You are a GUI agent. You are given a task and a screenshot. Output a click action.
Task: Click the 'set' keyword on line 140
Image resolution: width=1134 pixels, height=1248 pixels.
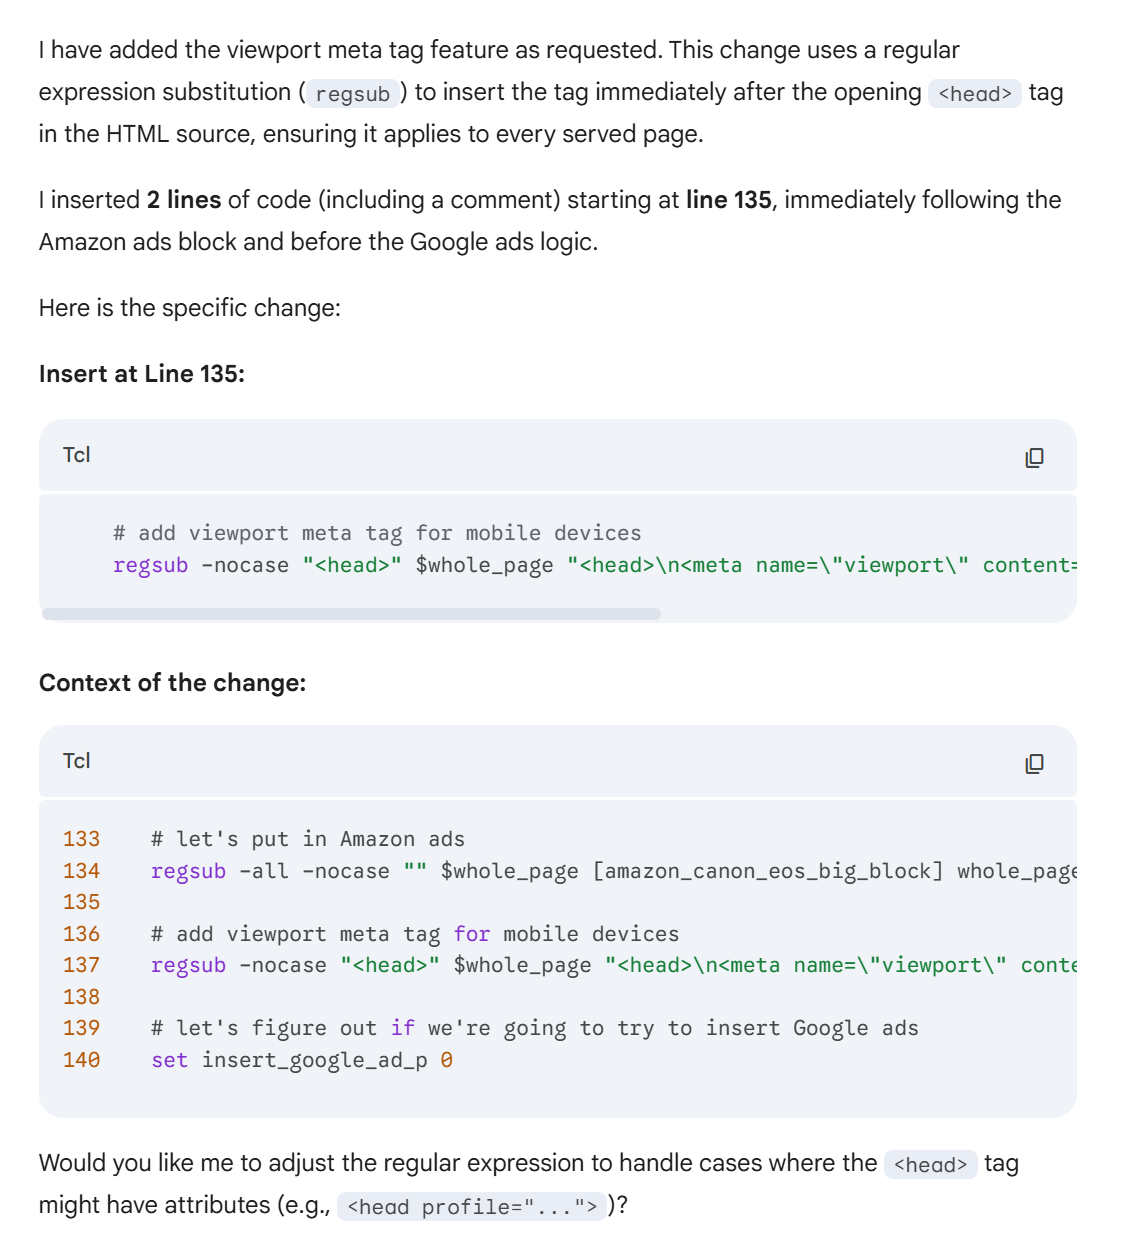point(169,1060)
